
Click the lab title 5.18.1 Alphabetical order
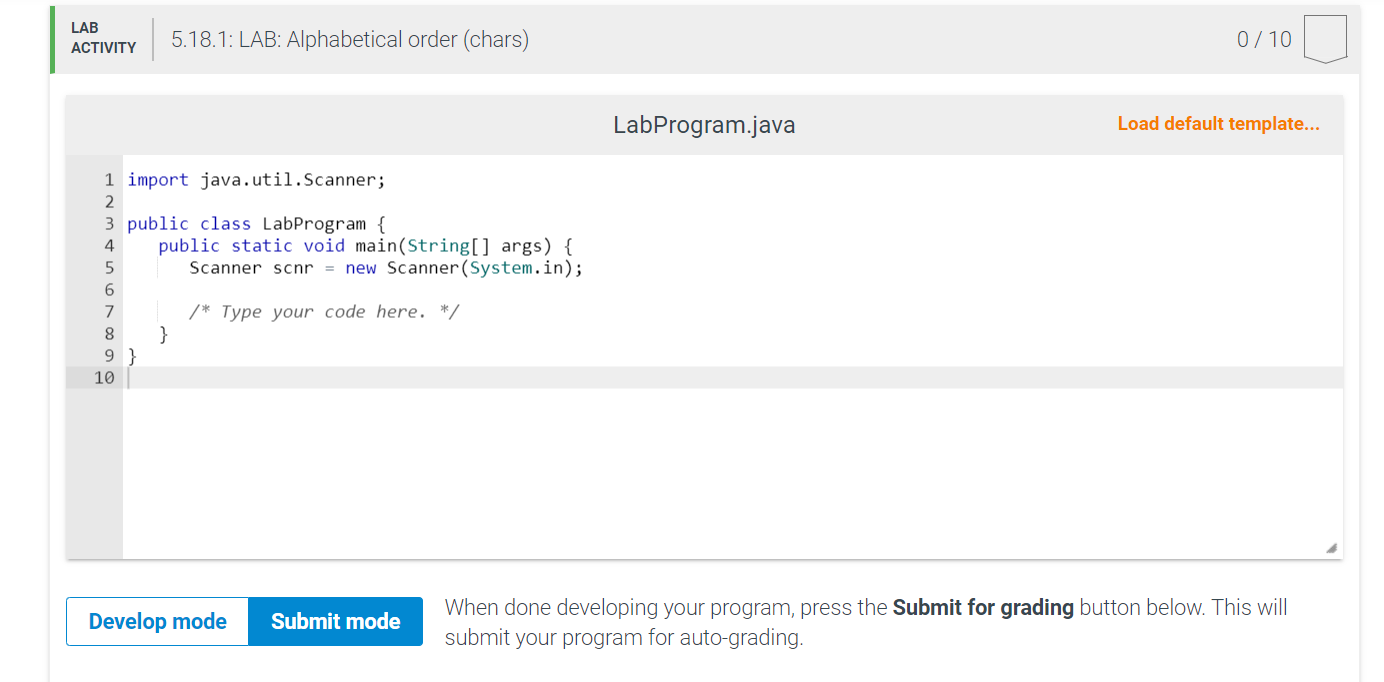[348, 39]
